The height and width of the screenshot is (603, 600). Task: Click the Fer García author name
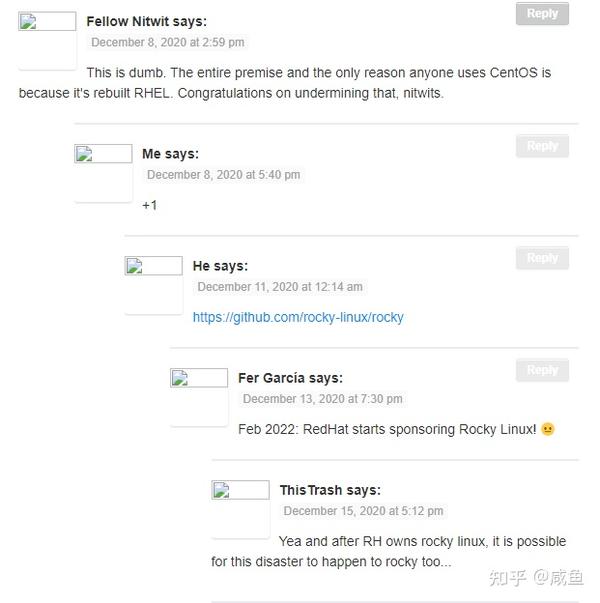[271, 378]
